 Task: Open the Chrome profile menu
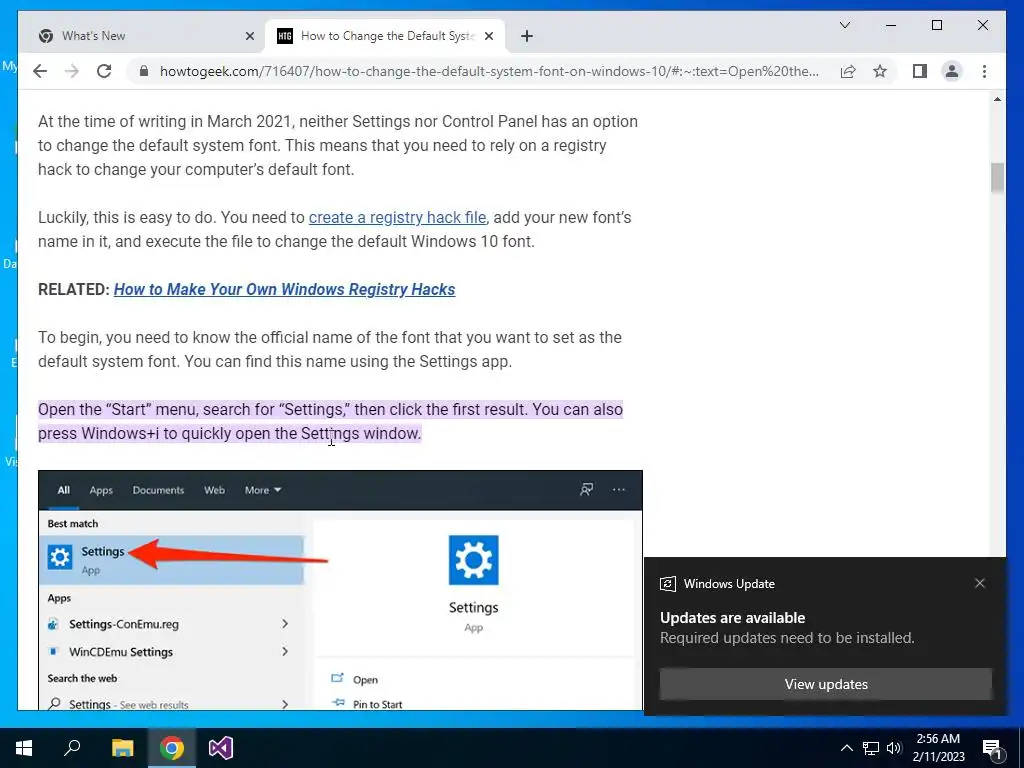(x=952, y=71)
